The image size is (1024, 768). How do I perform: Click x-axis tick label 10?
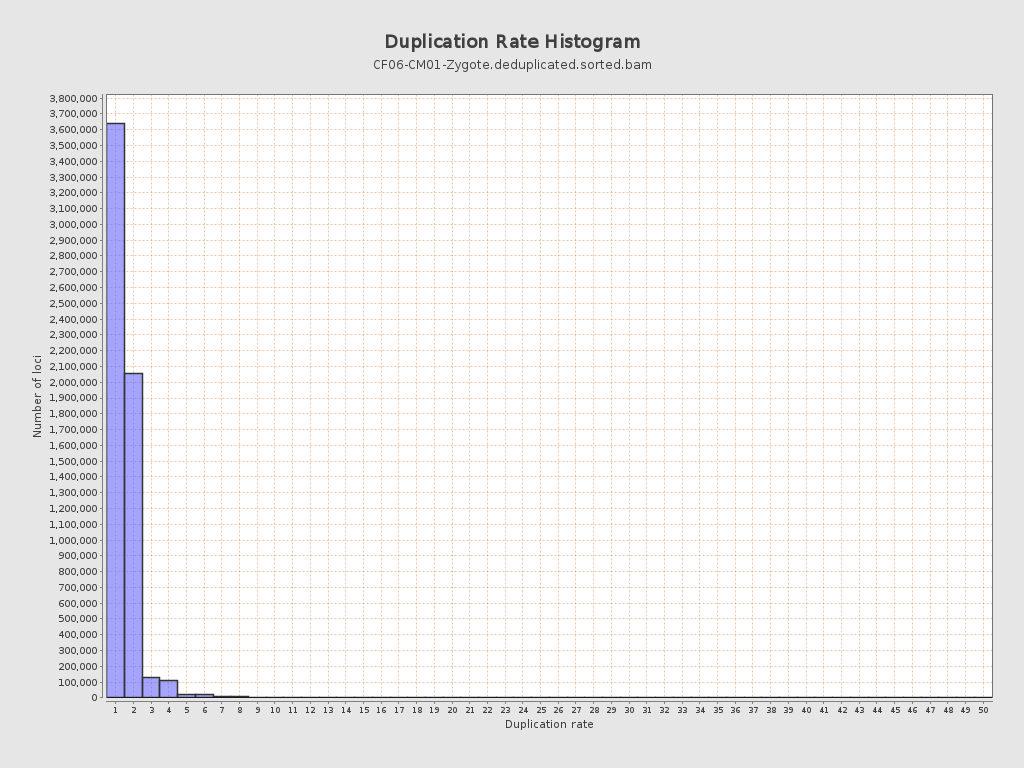[275, 710]
